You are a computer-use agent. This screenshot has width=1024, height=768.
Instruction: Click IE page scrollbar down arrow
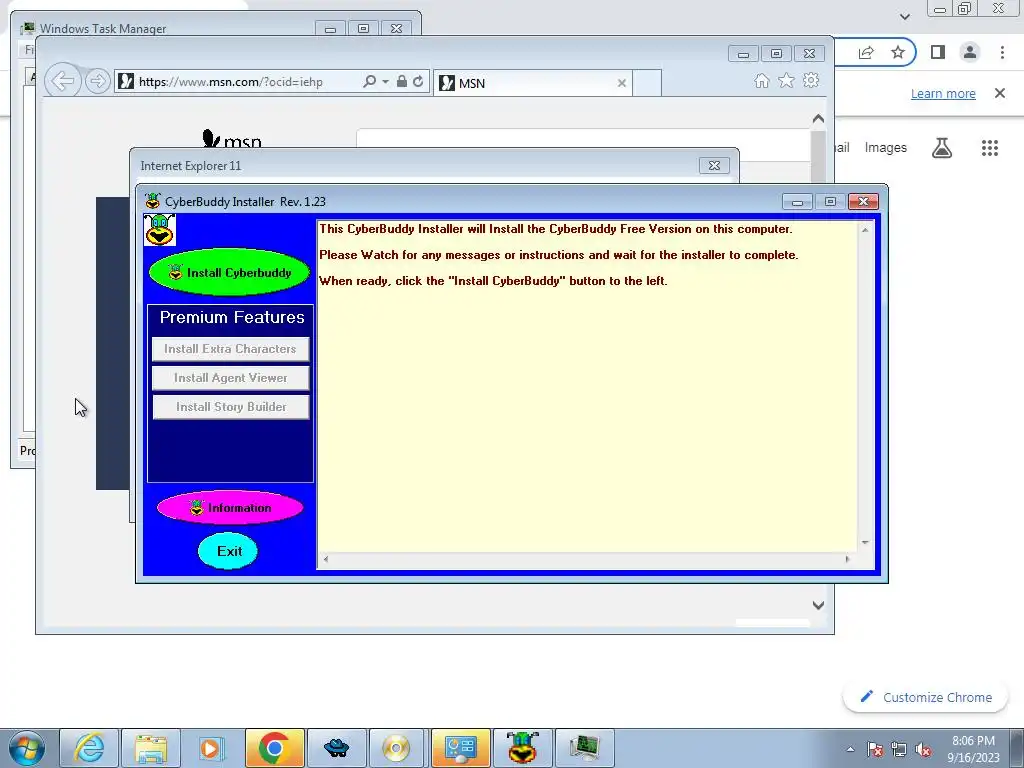coord(818,605)
